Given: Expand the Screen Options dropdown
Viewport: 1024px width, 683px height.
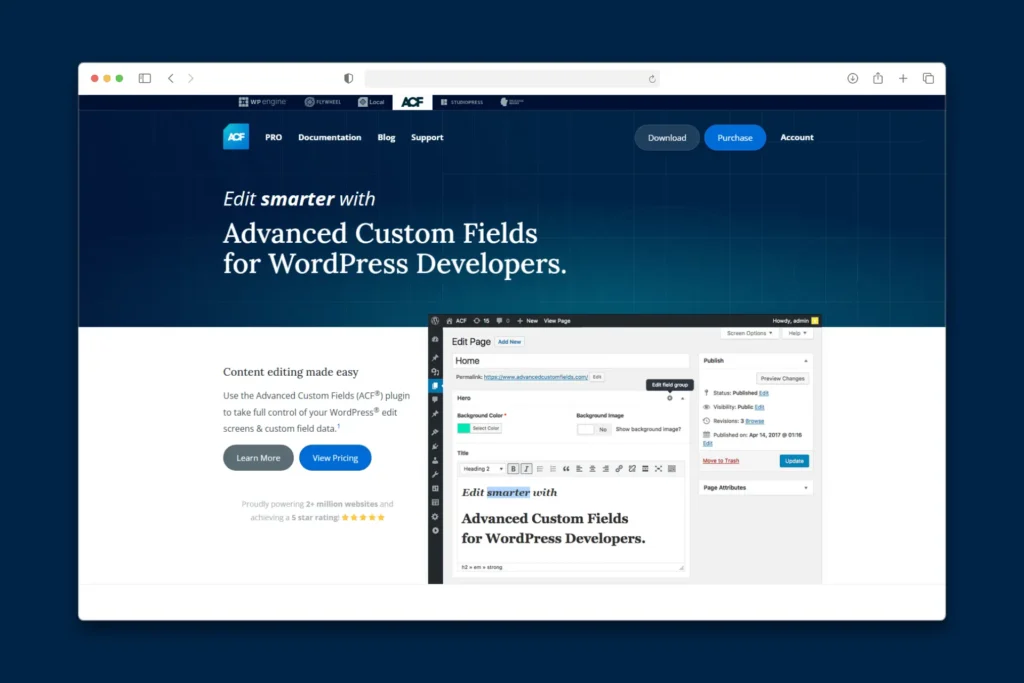Looking at the screenshot, I should pyautogui.click(x=750, y=333).
